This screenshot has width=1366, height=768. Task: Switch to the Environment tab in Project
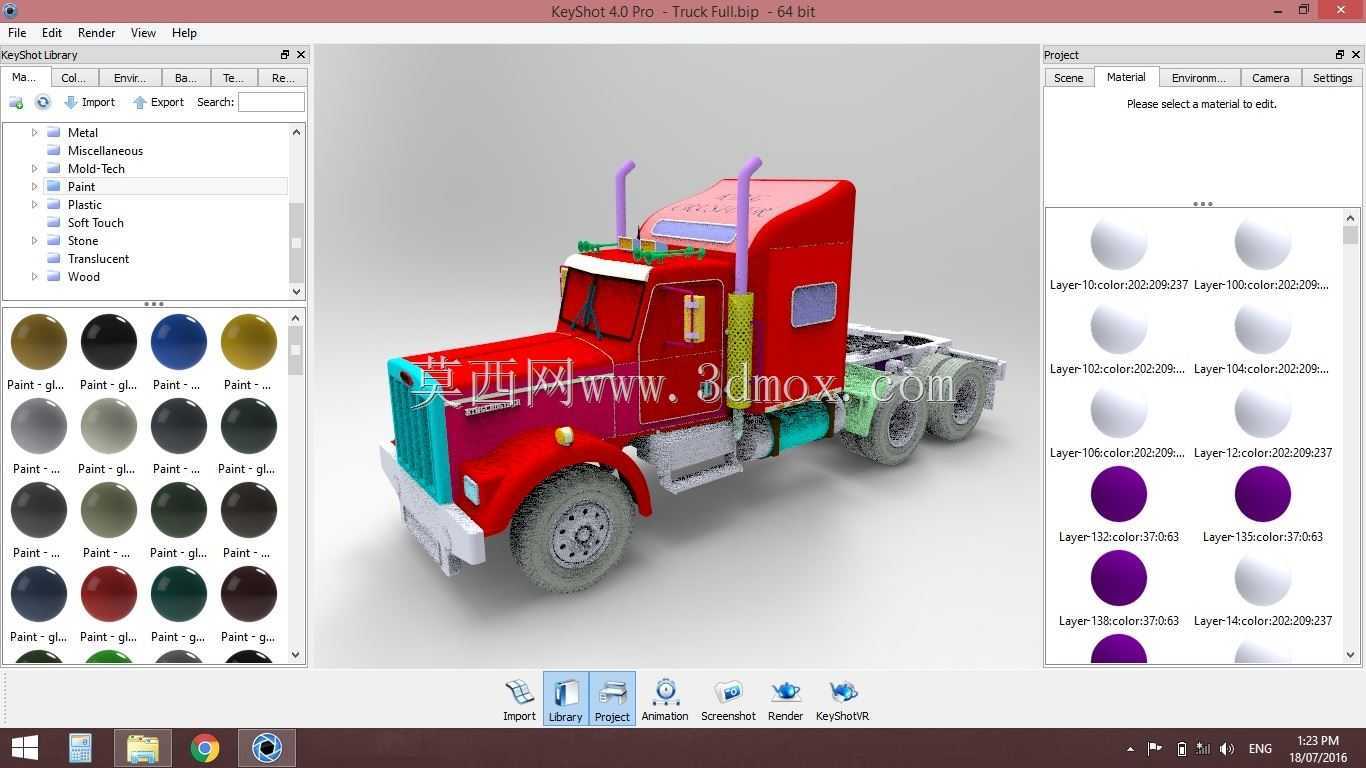click(1198, 78)
